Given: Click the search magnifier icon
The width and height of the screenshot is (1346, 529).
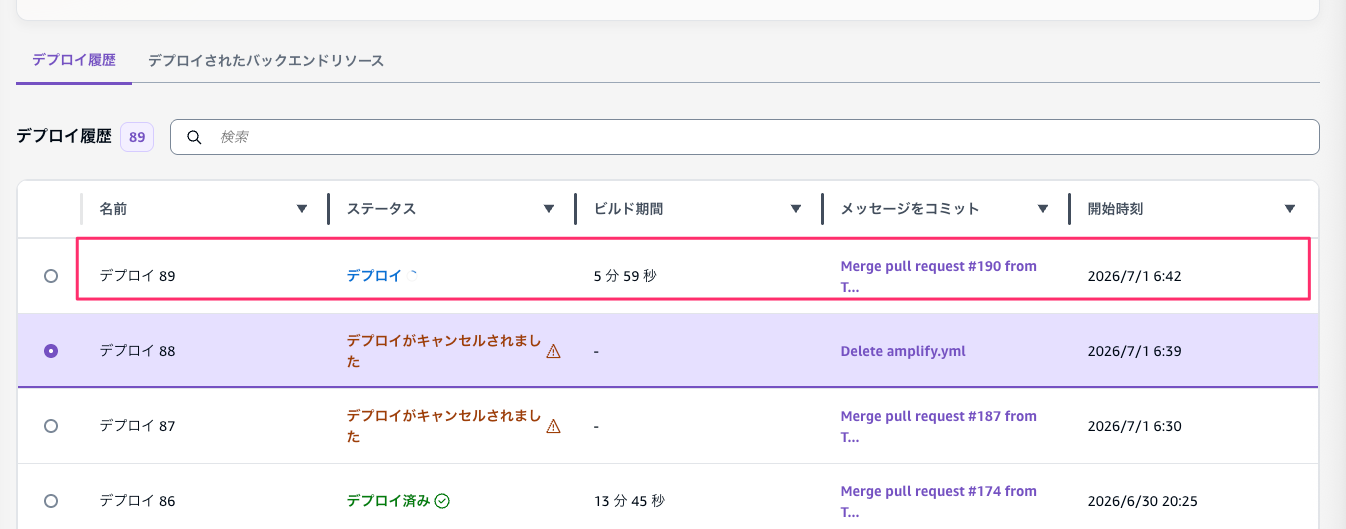Looking at the screenshot, I should (195, 137).
